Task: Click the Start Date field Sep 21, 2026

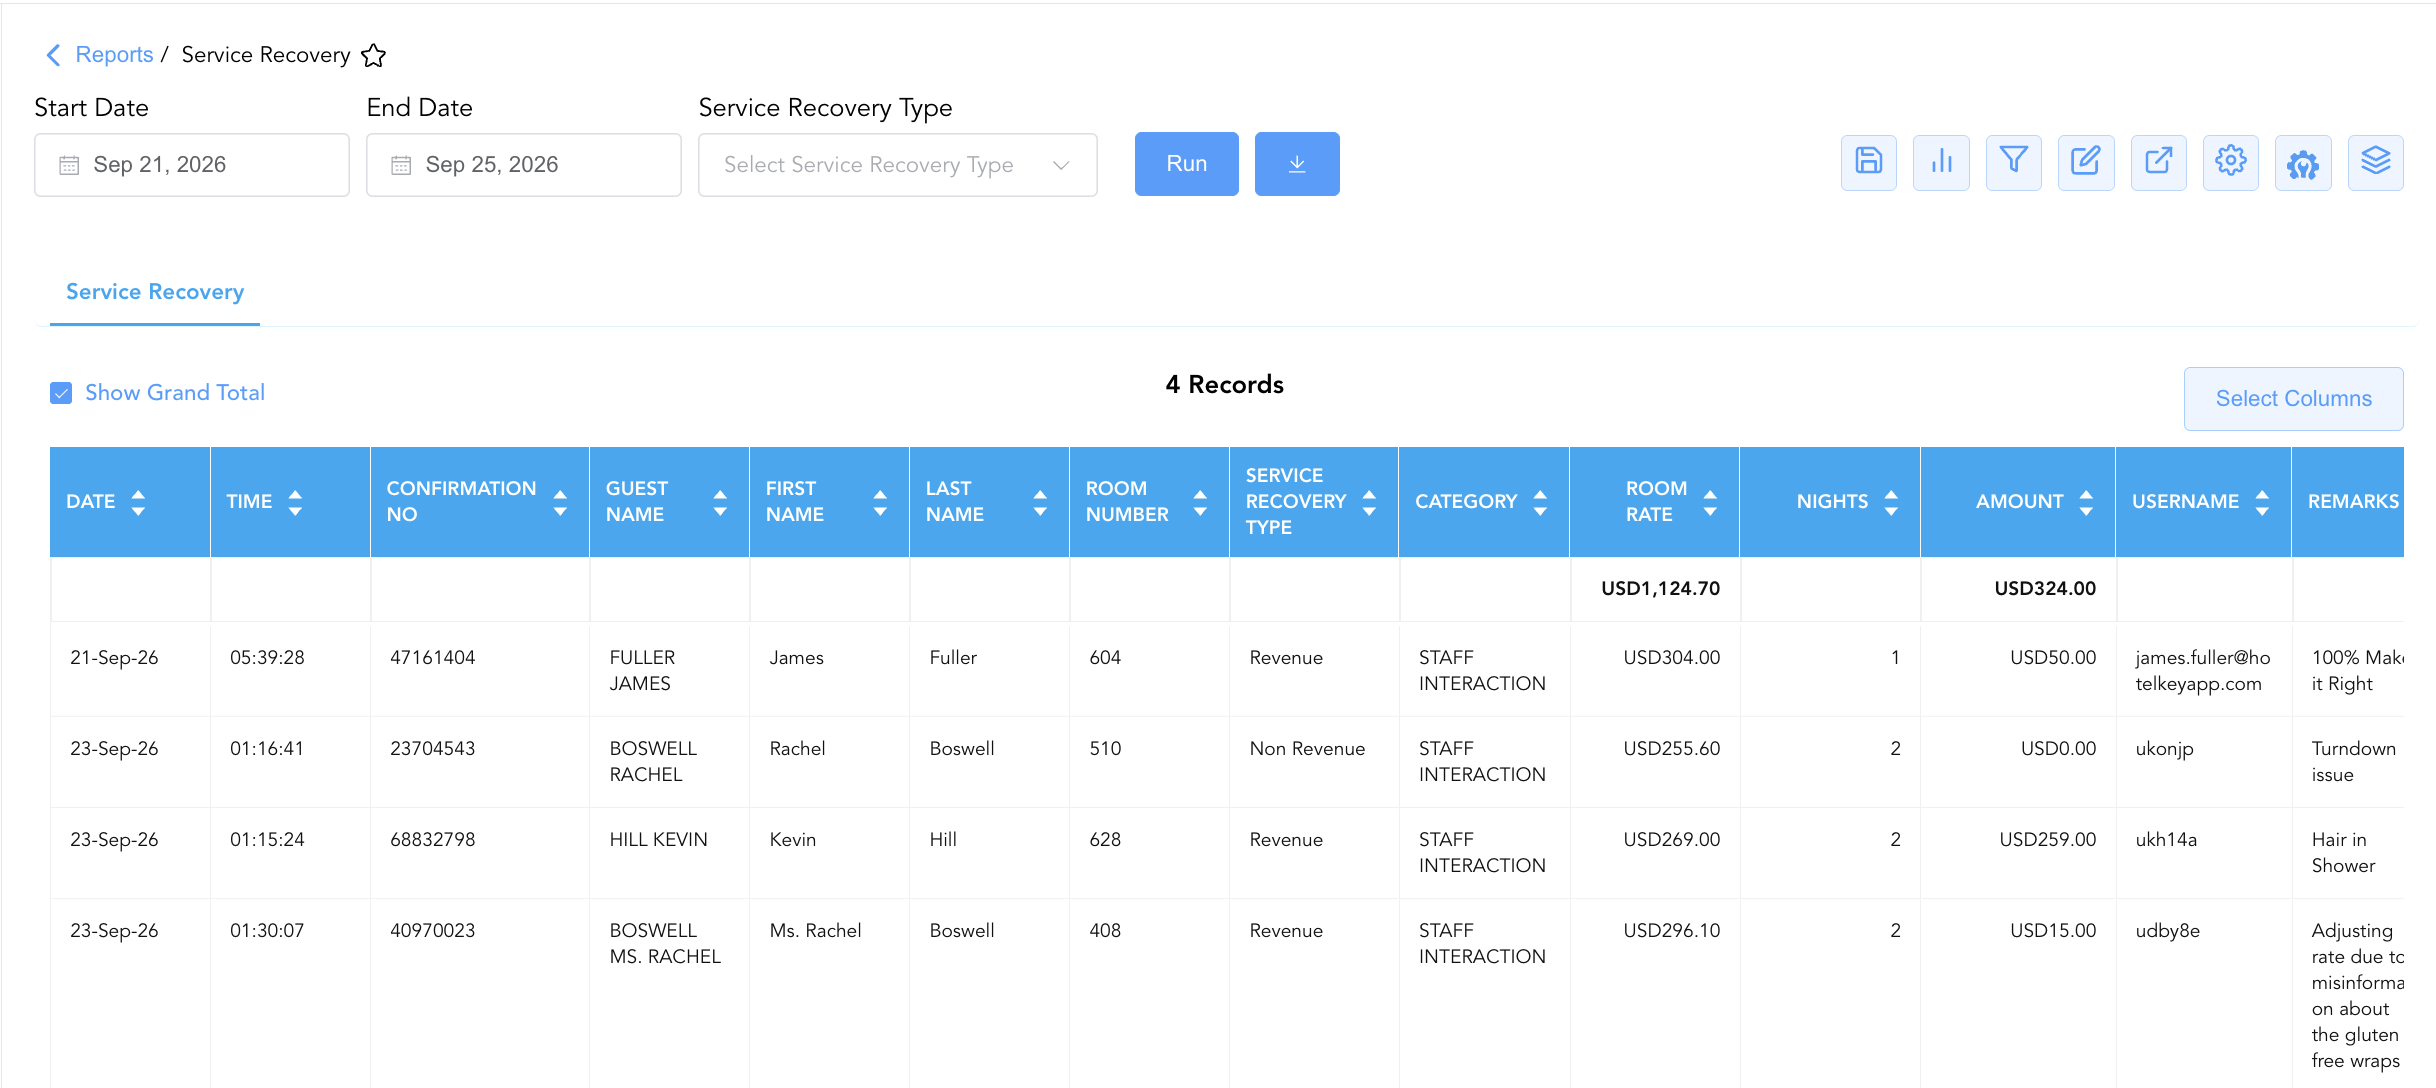Action: [192, 165]
